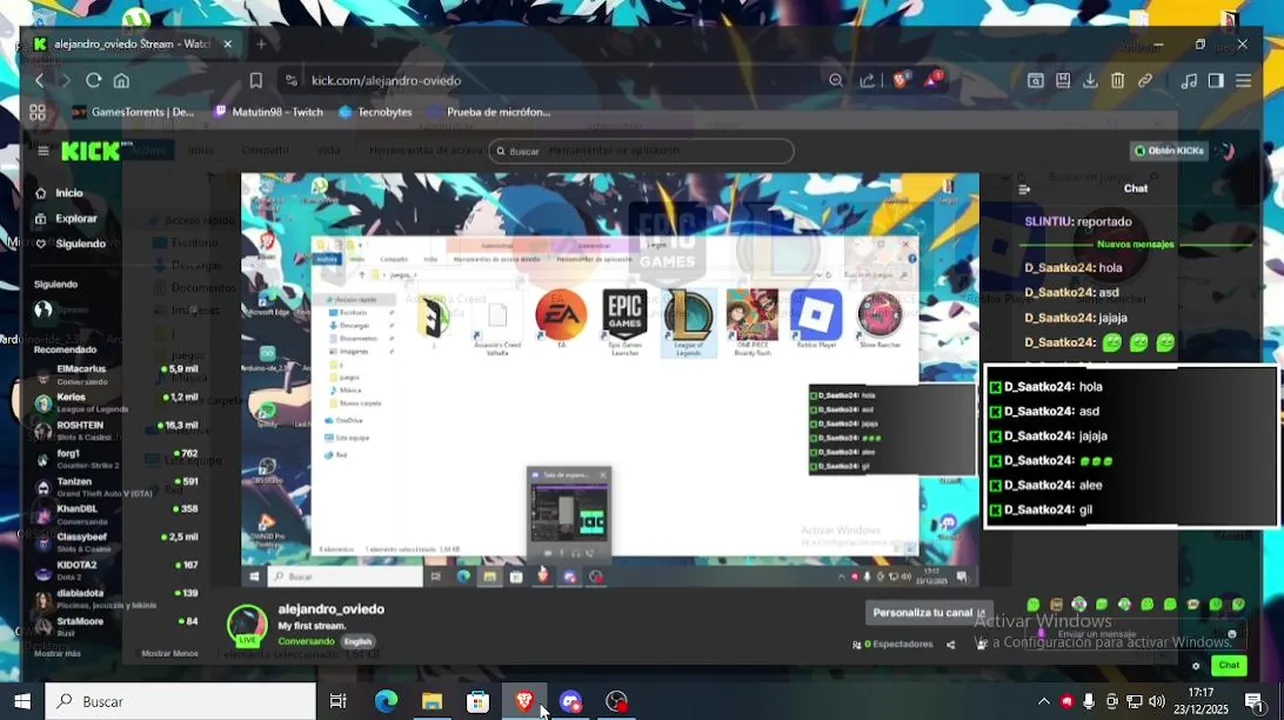This screenshot has width=1284, height=720.
Task: Open browser downloads icon
Action: point(1090,81)
